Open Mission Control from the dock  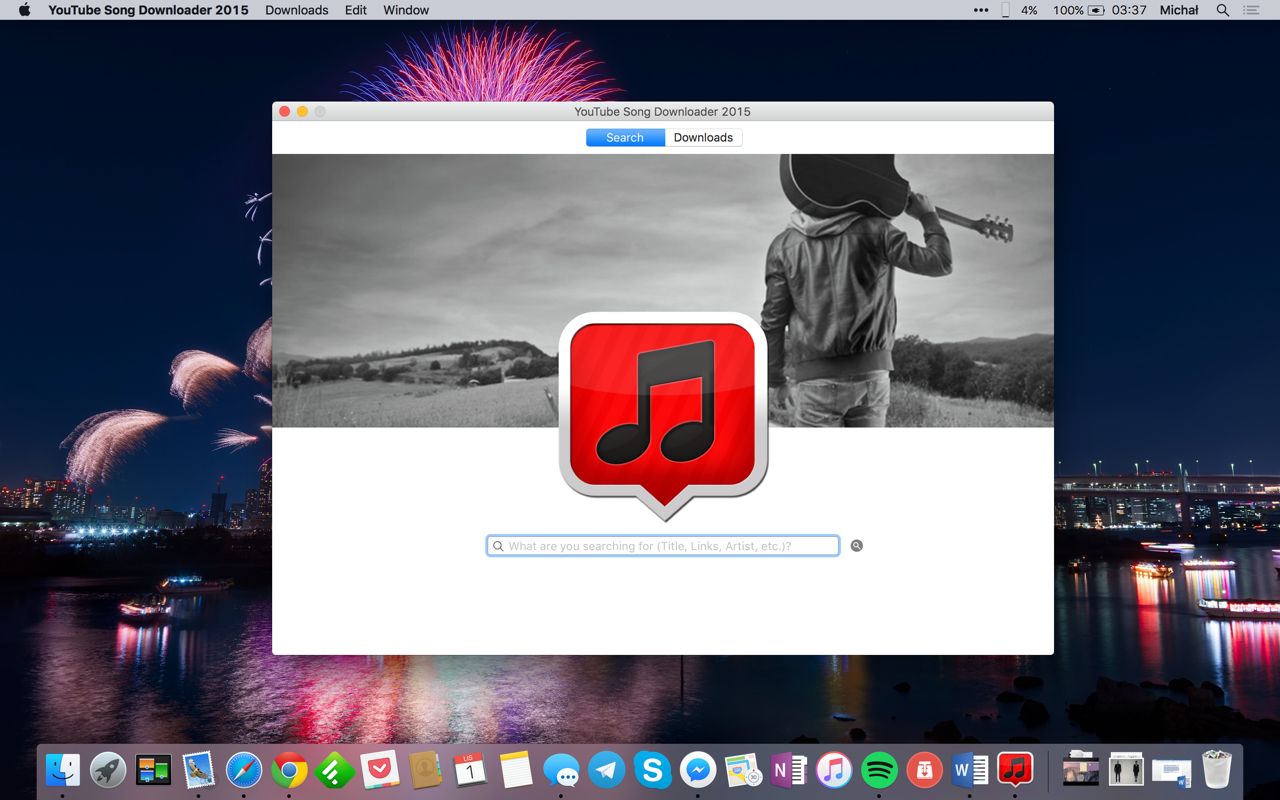point(153,769)
